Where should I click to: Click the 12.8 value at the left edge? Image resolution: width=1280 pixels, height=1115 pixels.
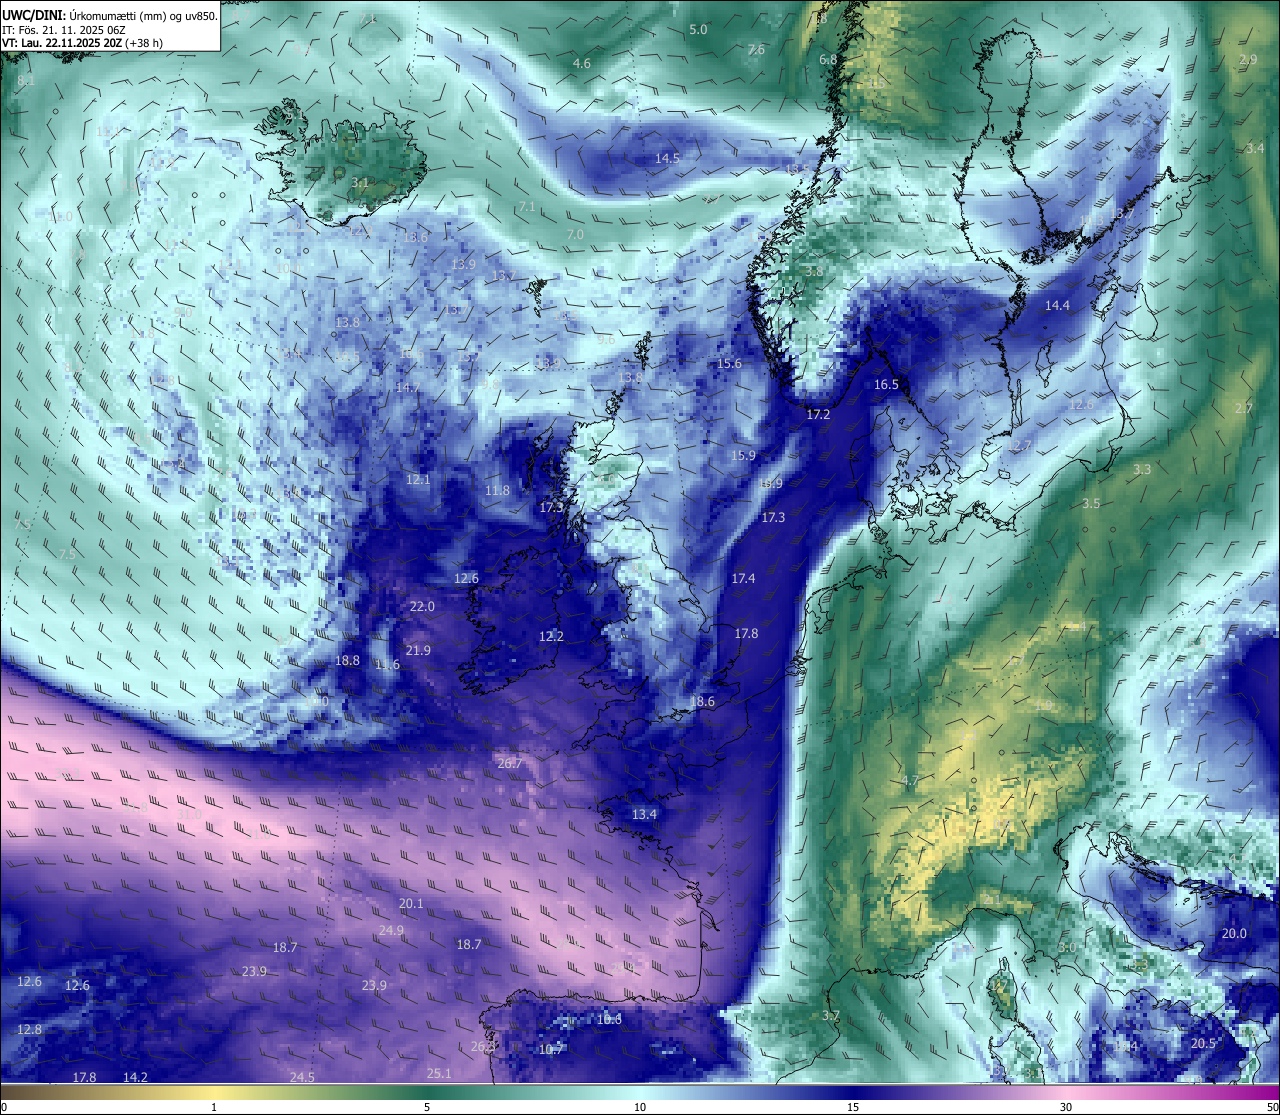point(29,1030)
